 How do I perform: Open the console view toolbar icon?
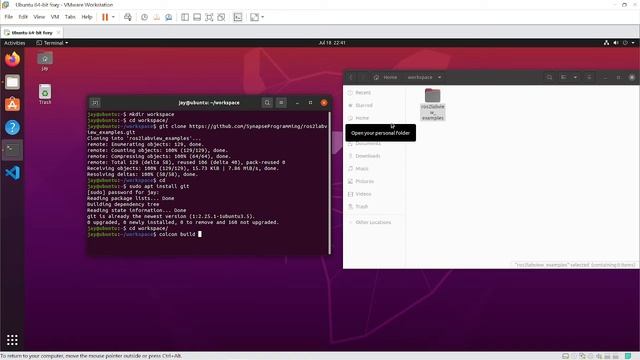(x=238, y=17)
